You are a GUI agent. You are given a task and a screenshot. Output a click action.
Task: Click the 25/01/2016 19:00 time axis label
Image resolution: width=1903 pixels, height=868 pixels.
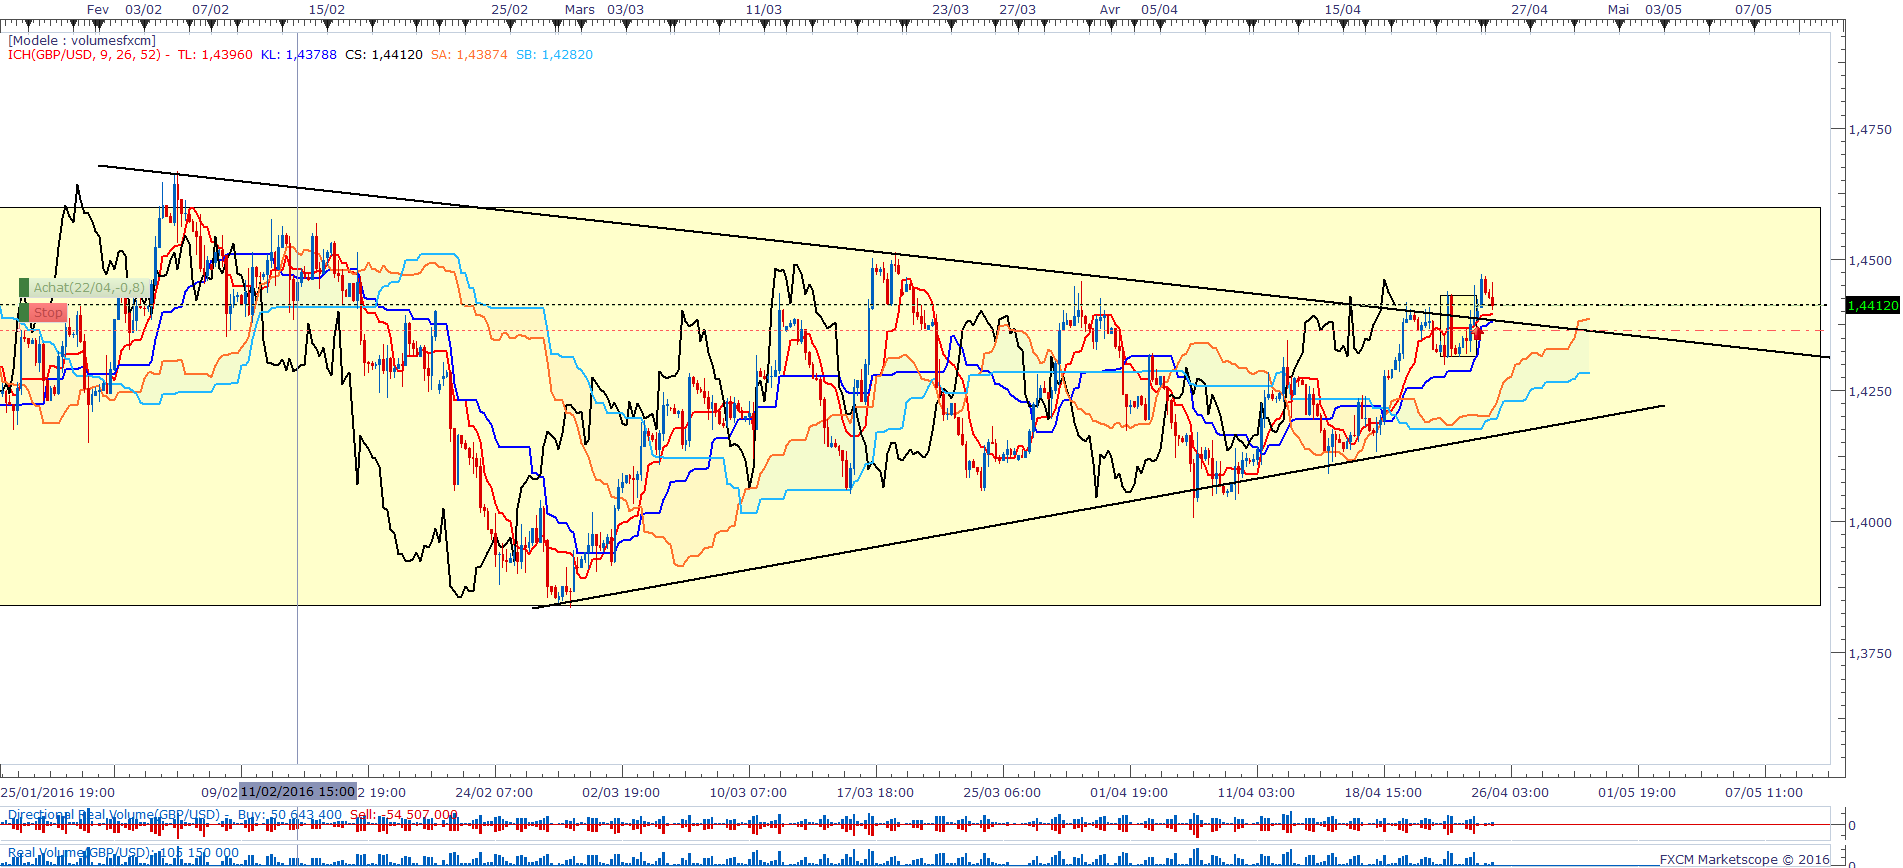(x=58, y=793)
